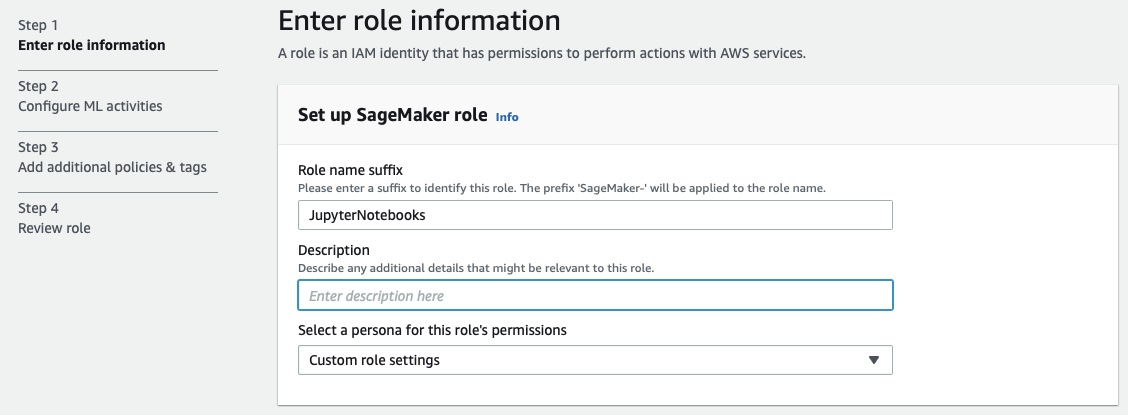Click the 'A role is an IAM identity' subtitle
This screenshot has height=415, width=1128.
[x=541, y=52]
